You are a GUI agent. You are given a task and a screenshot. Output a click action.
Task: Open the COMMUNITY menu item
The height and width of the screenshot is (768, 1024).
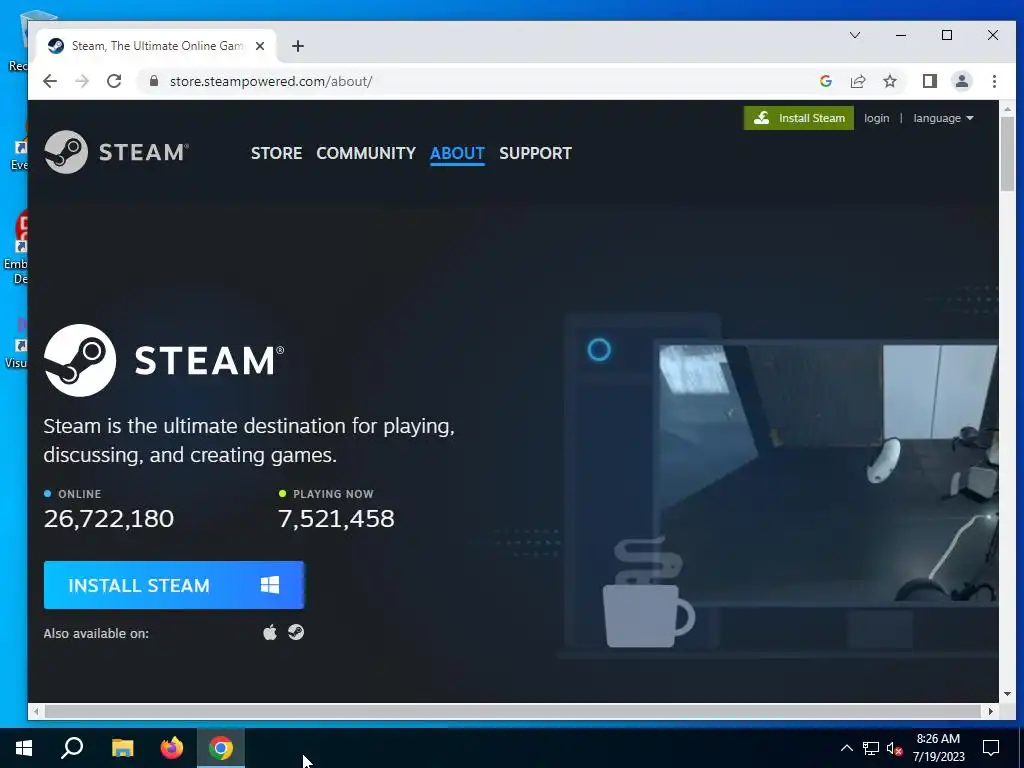366,153
